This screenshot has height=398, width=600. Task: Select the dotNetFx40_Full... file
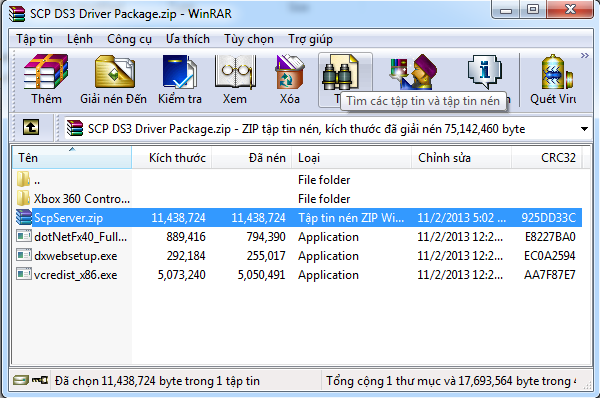[298, 237]
